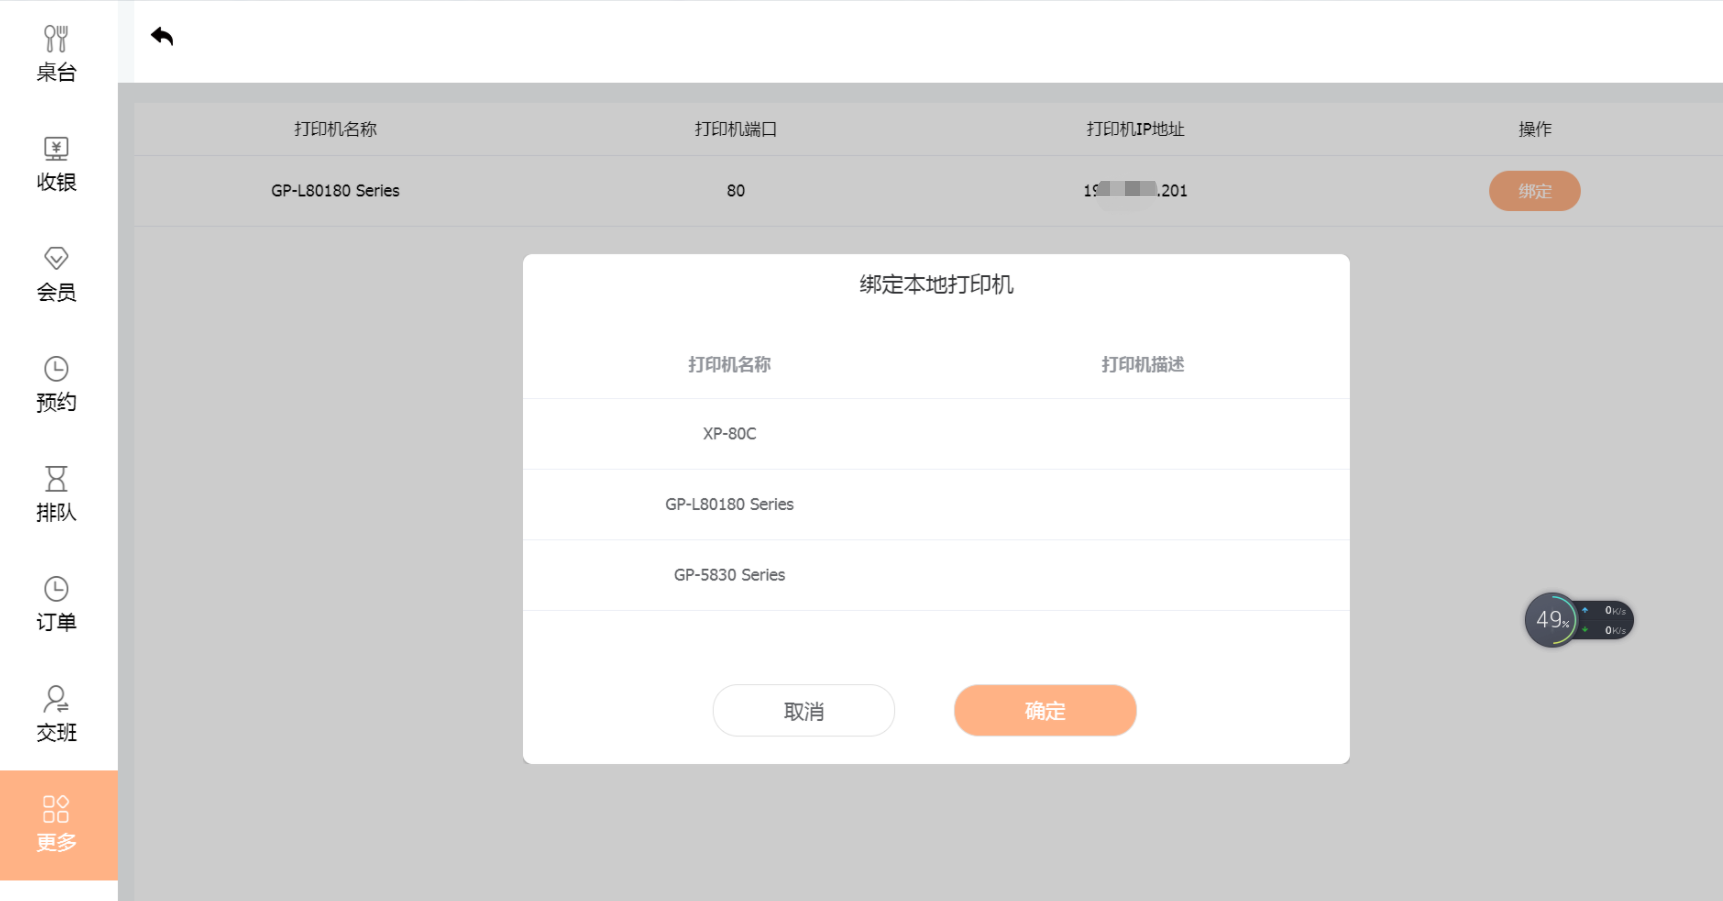The height and width of the screenshot is (901, 1723).
Task: Click GP-L80180 Series in background table
Action: coord(335,191)
